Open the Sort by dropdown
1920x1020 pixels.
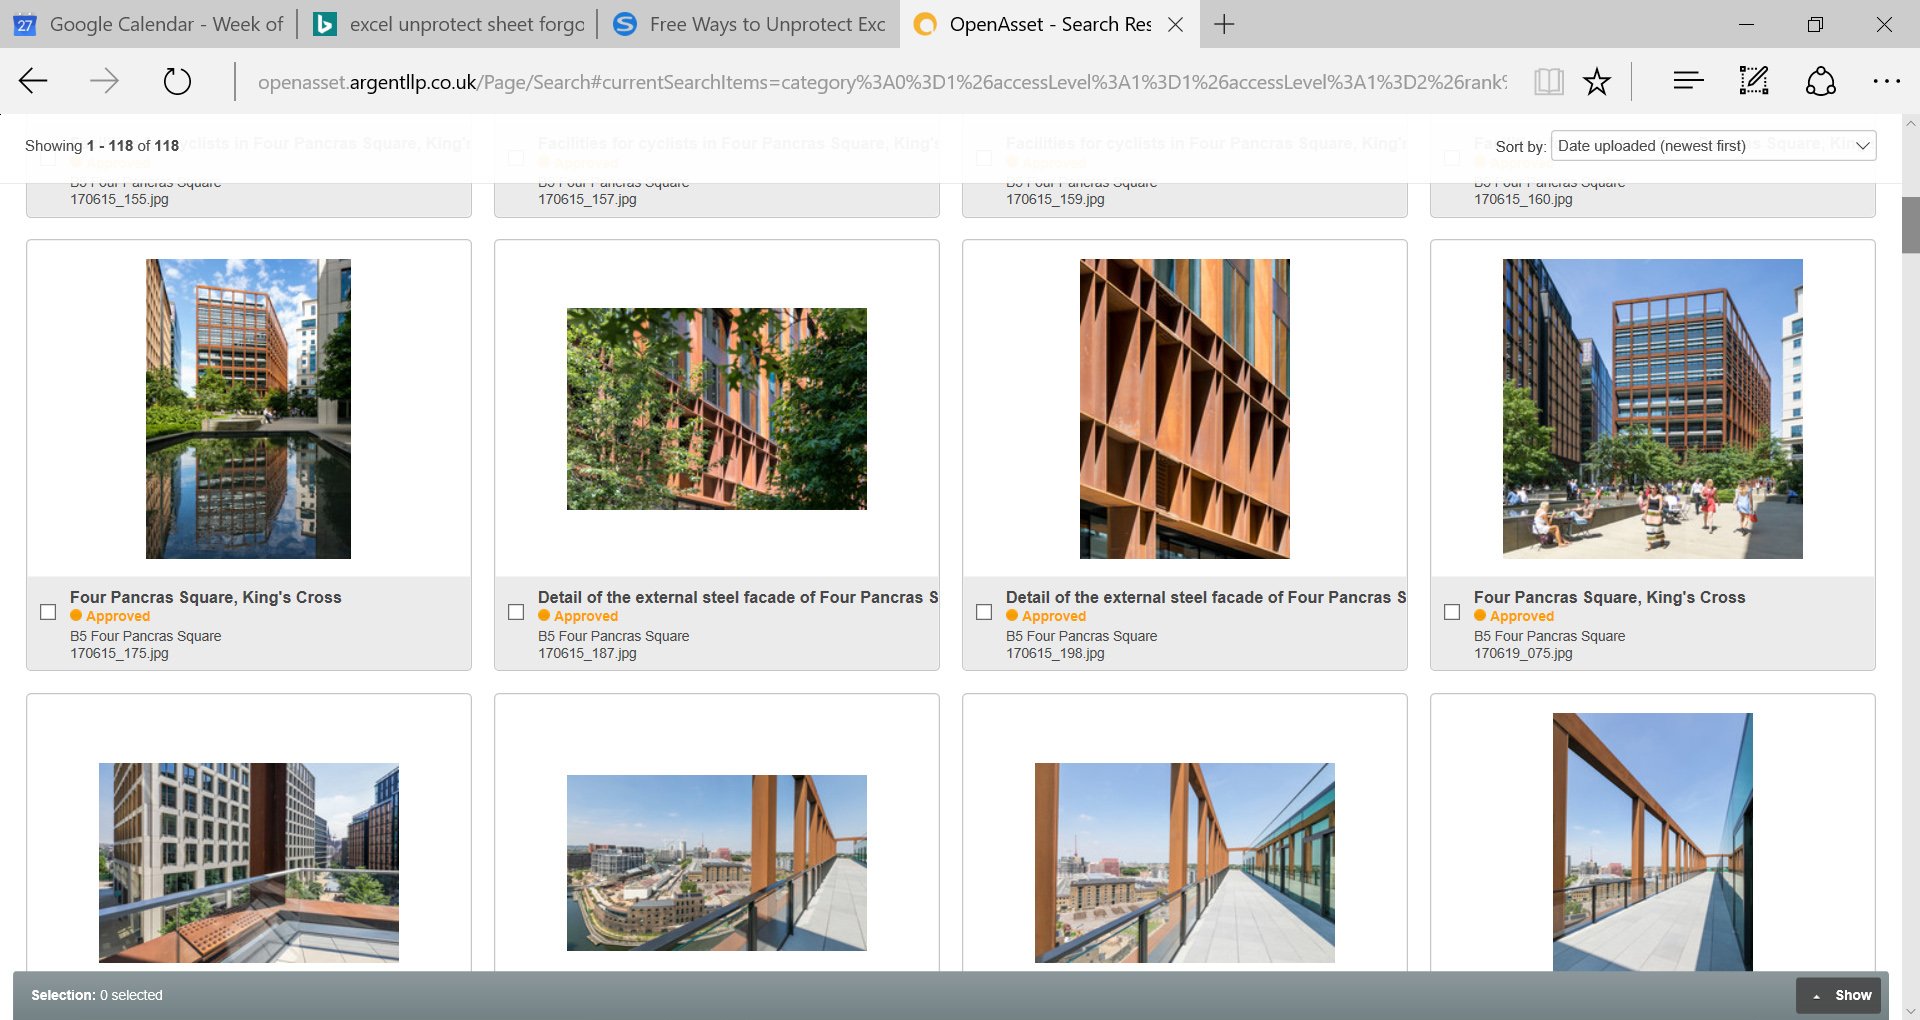pyautogui.click(x=1713, y=146)
